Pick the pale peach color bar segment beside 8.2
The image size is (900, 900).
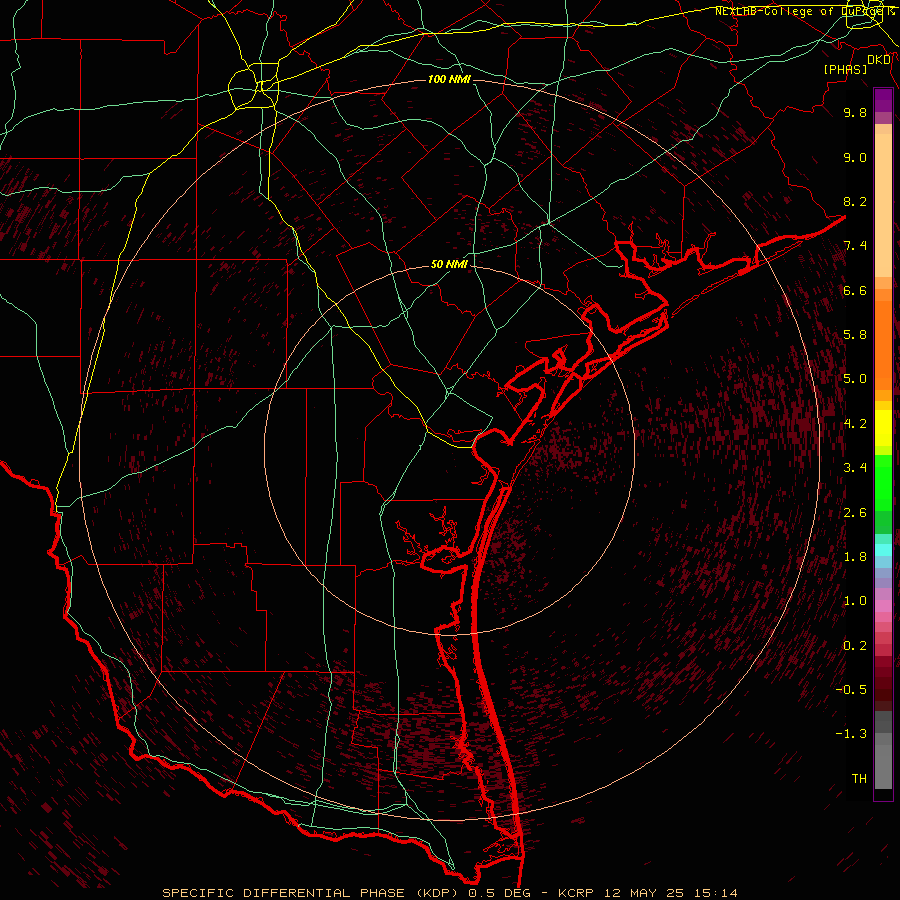click(883, 205)
